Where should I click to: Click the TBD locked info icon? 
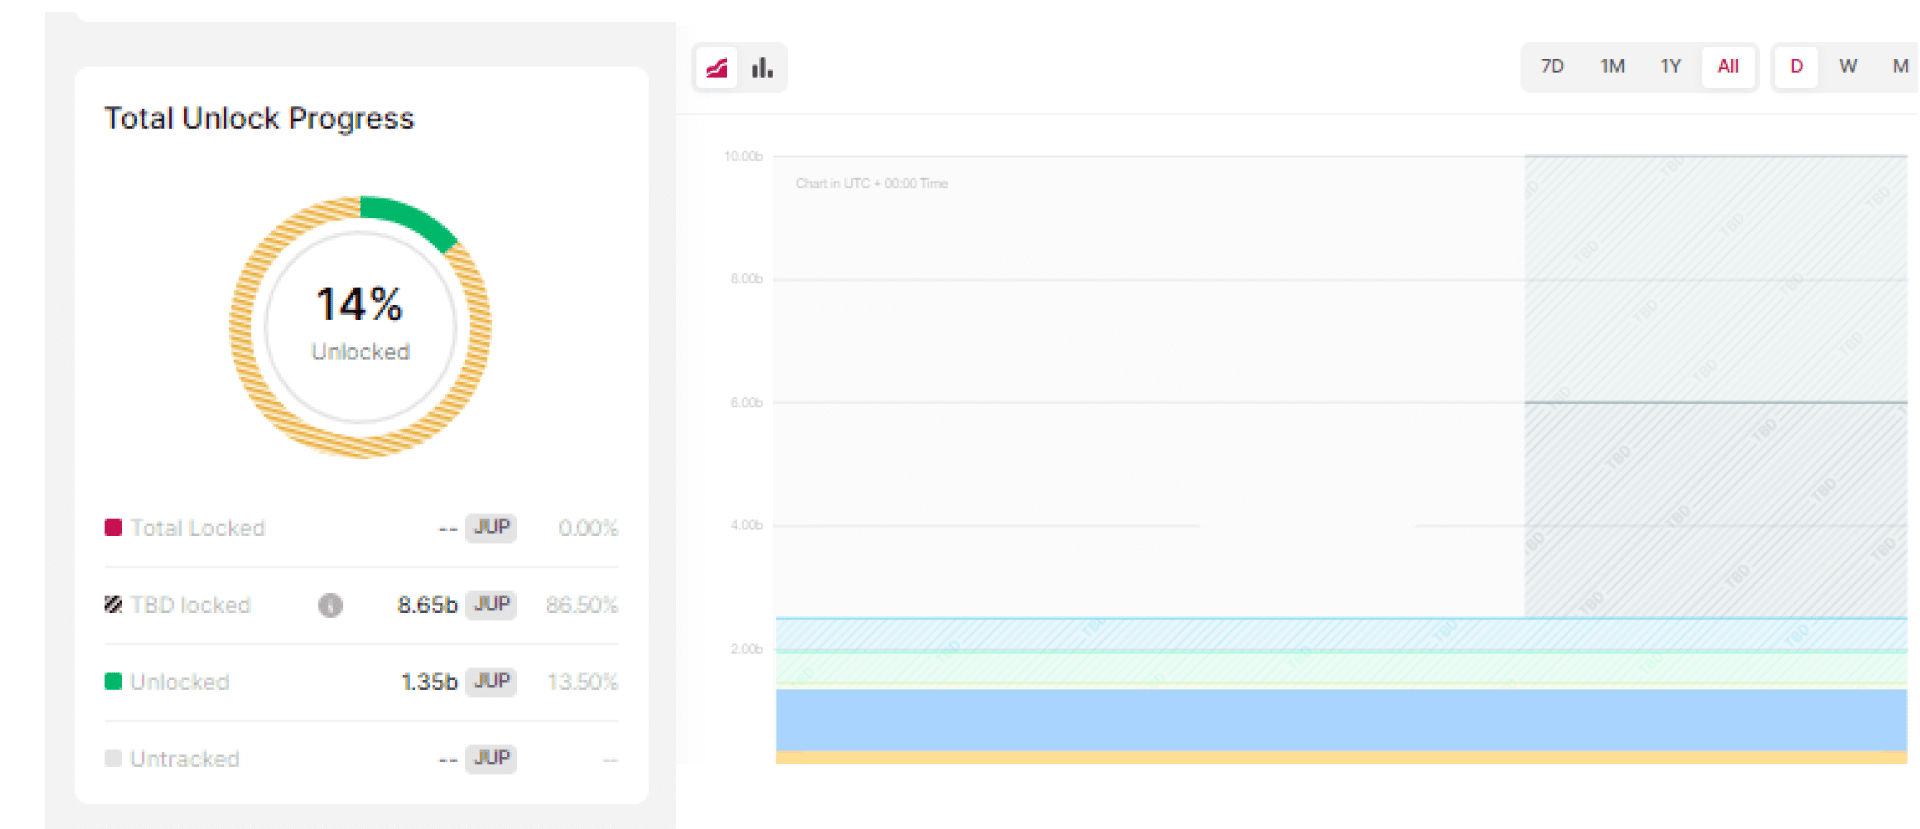[x=330, y=605]
